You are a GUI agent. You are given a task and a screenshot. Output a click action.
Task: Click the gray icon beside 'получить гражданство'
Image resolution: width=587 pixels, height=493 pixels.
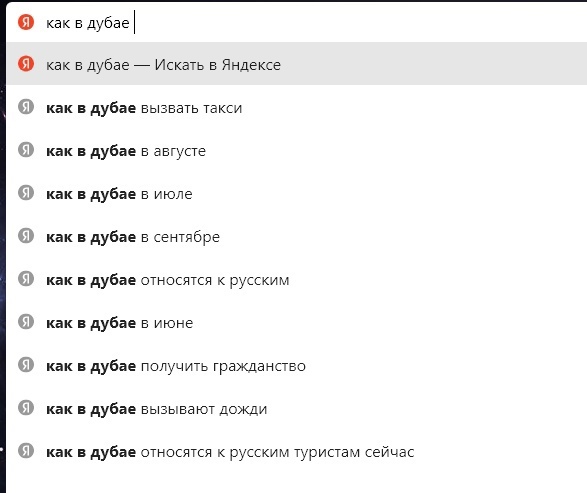pos(26,365)
